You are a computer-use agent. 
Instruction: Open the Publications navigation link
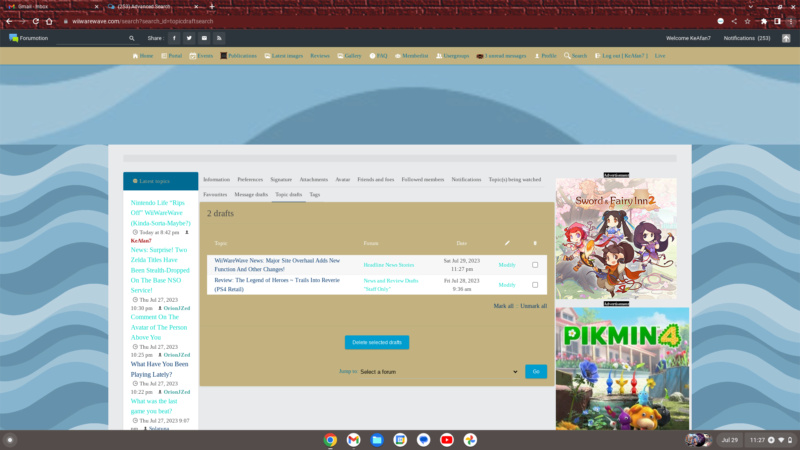click(x=238, y=56)
